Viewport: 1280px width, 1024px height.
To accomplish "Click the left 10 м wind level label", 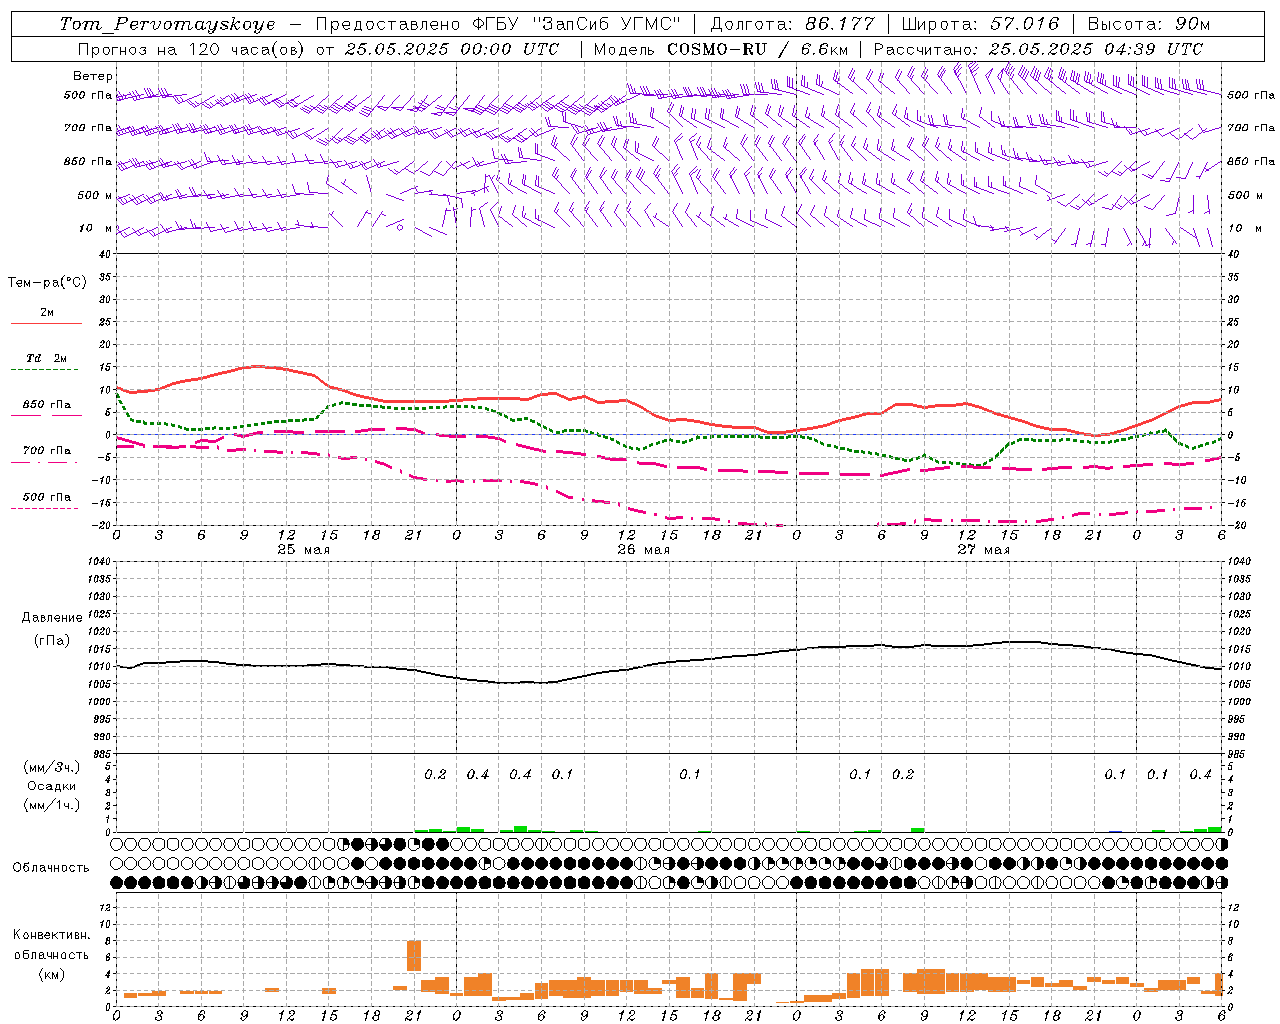I will coord(97,228).
